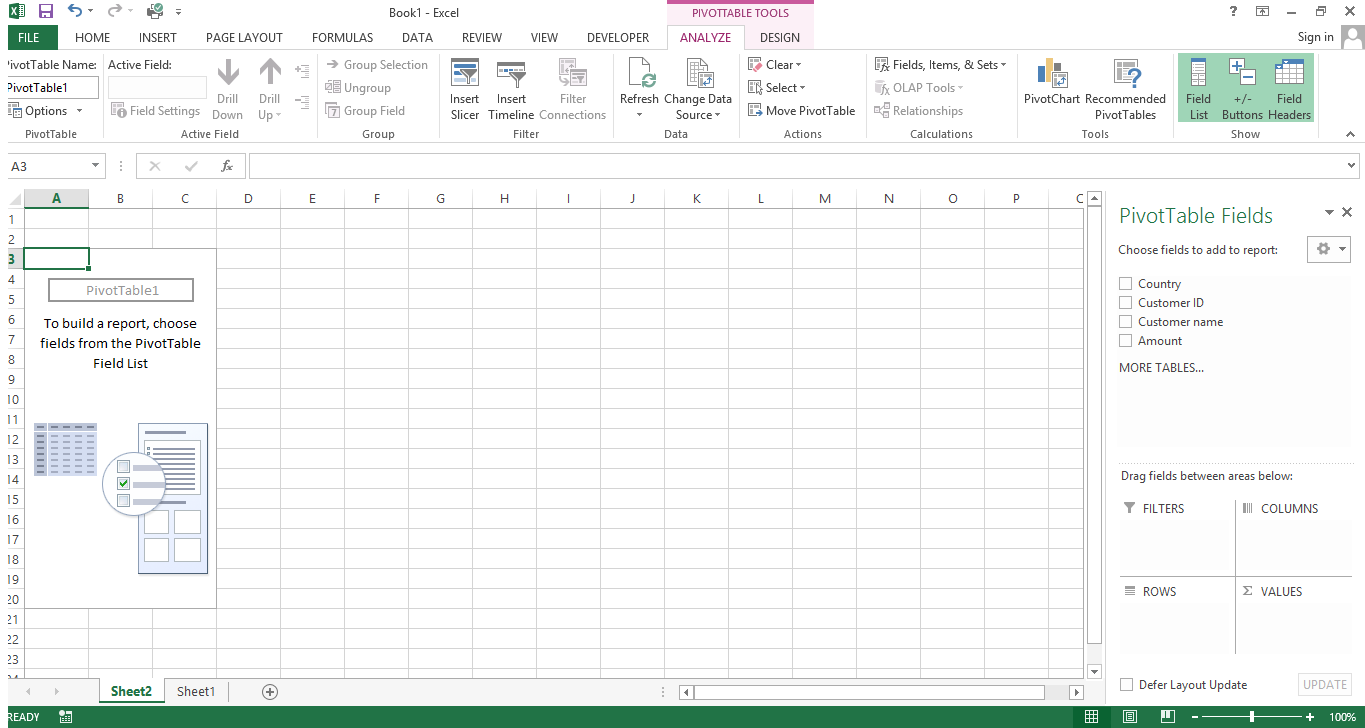The height and width of the screenshot is (728, 1365).
Task: Close the PivotTable Fields pane
Action: pyautogui.click(x=1347, y=212)
